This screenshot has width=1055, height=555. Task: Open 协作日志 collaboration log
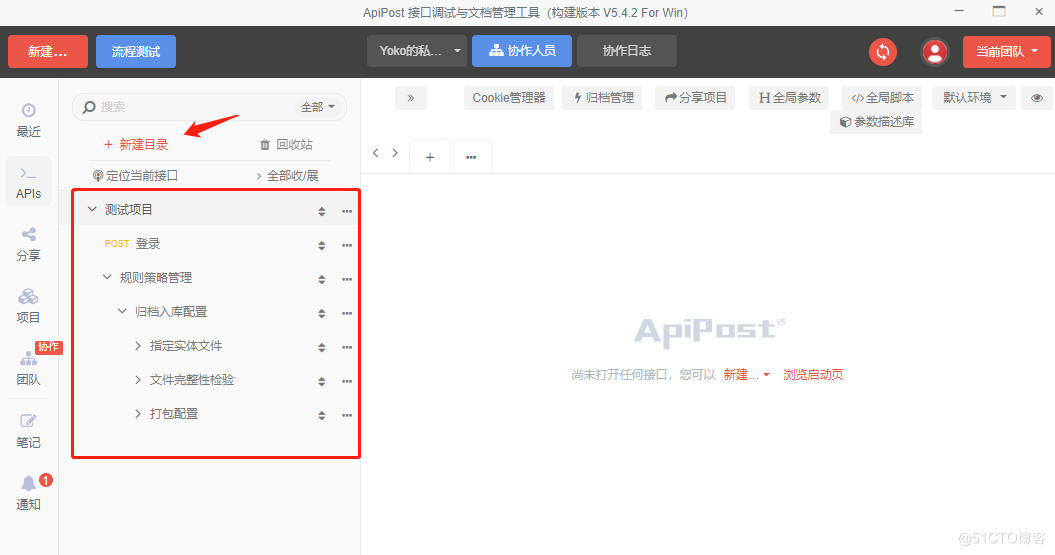(x=626, y=51)
